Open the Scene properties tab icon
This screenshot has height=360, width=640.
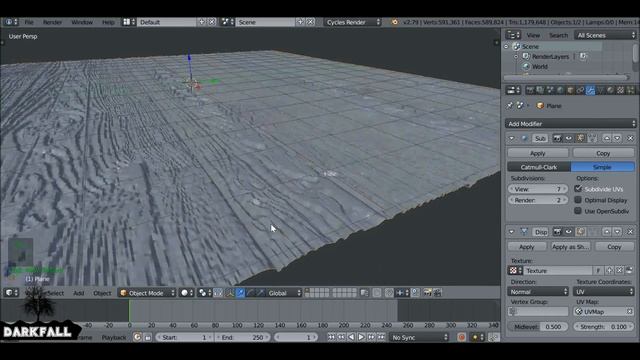(x=550, y=90)
